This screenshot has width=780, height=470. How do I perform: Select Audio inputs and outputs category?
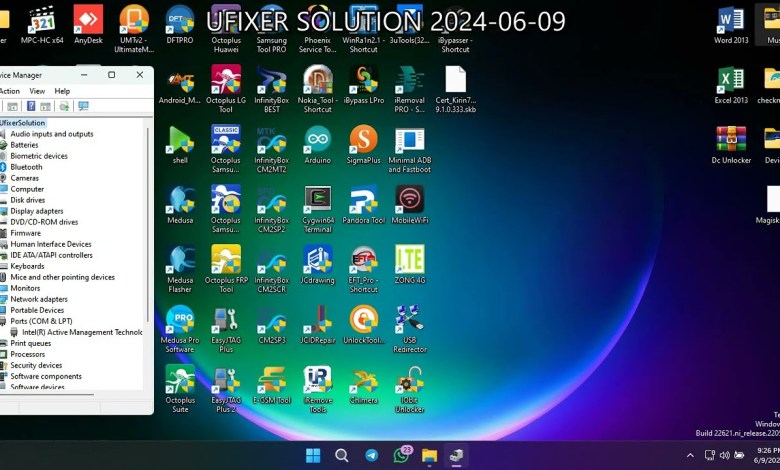coord(52,134)
